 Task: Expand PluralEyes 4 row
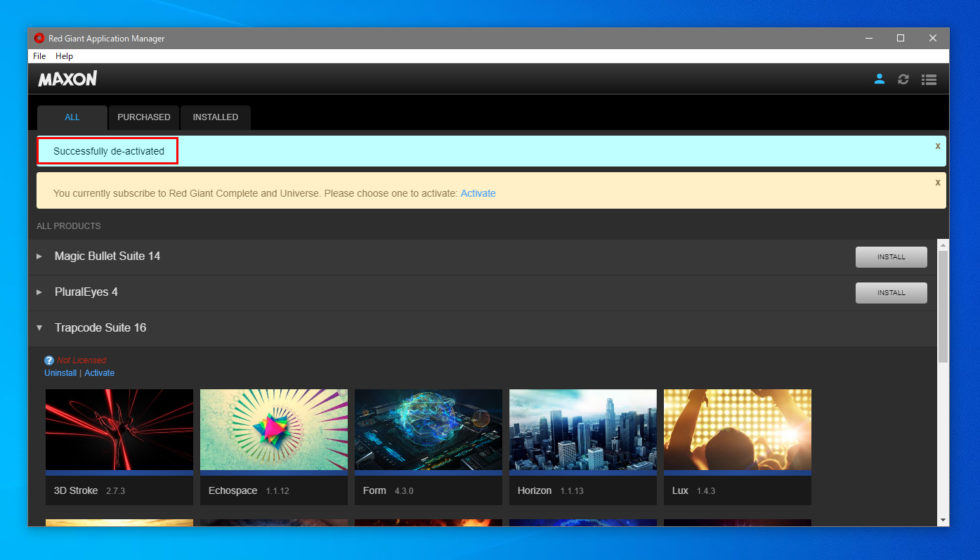tap(39, 292)
